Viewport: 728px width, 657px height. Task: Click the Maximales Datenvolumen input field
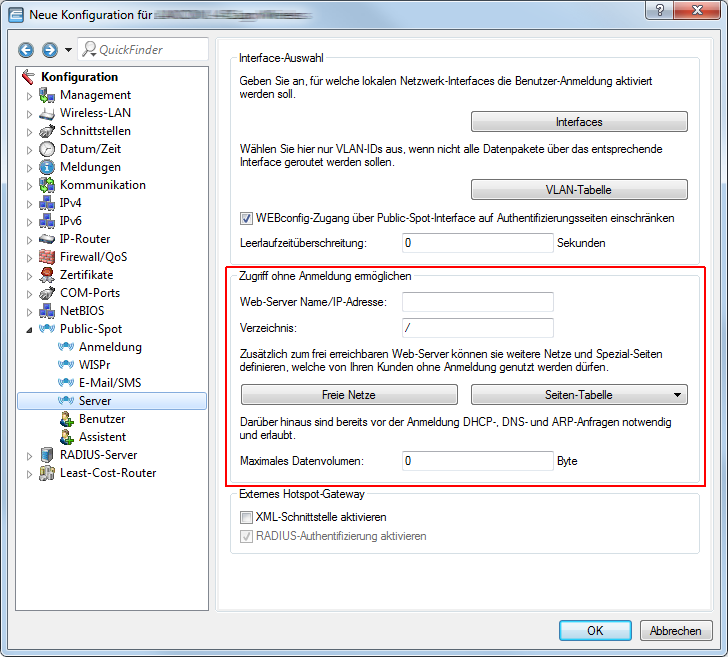click(x=477, y=461)
